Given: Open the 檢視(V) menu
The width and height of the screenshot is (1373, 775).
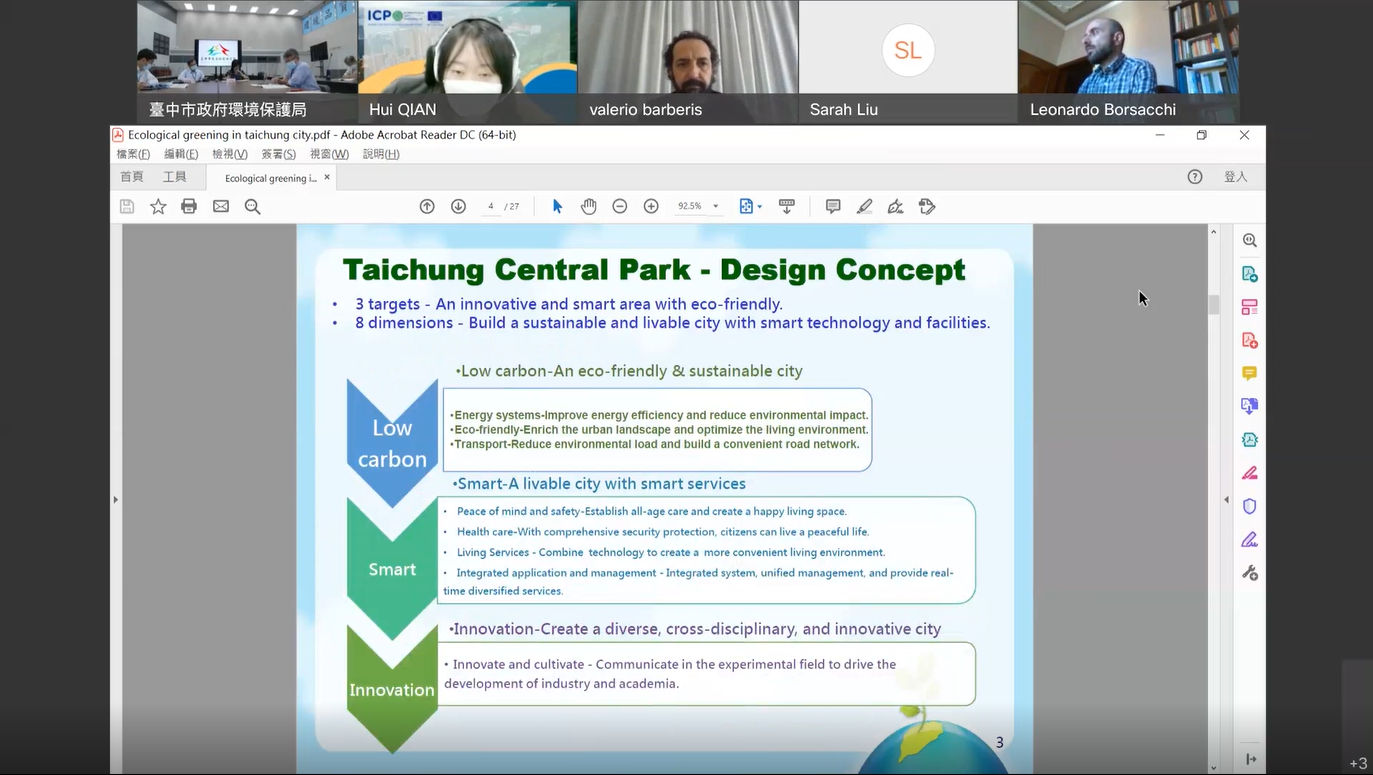Looking at the screenshot, I should coord(230,154).
